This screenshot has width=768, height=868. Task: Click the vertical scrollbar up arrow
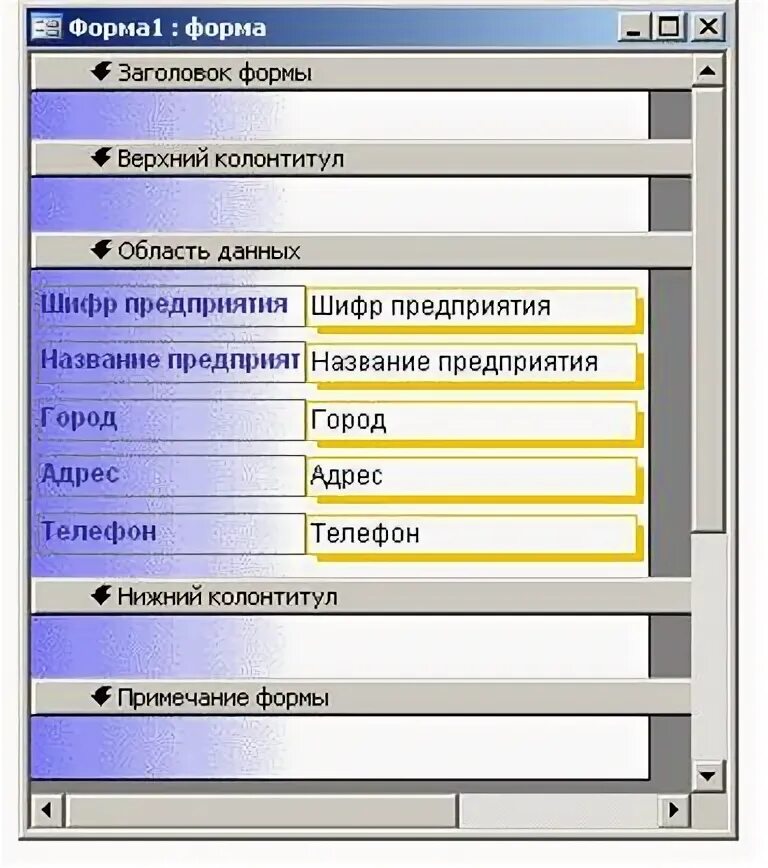click(x=708, y=71)
